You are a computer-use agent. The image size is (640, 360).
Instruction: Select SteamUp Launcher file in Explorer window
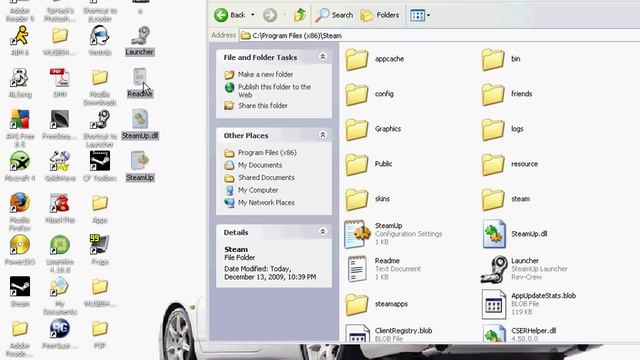(524, 269)
